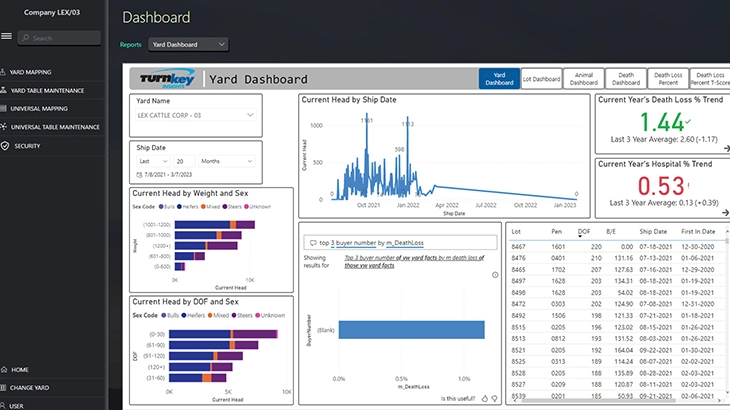The image size is (730, 410).
Task: Sort table by Ship Date column
Action: [x=653, y=231]
